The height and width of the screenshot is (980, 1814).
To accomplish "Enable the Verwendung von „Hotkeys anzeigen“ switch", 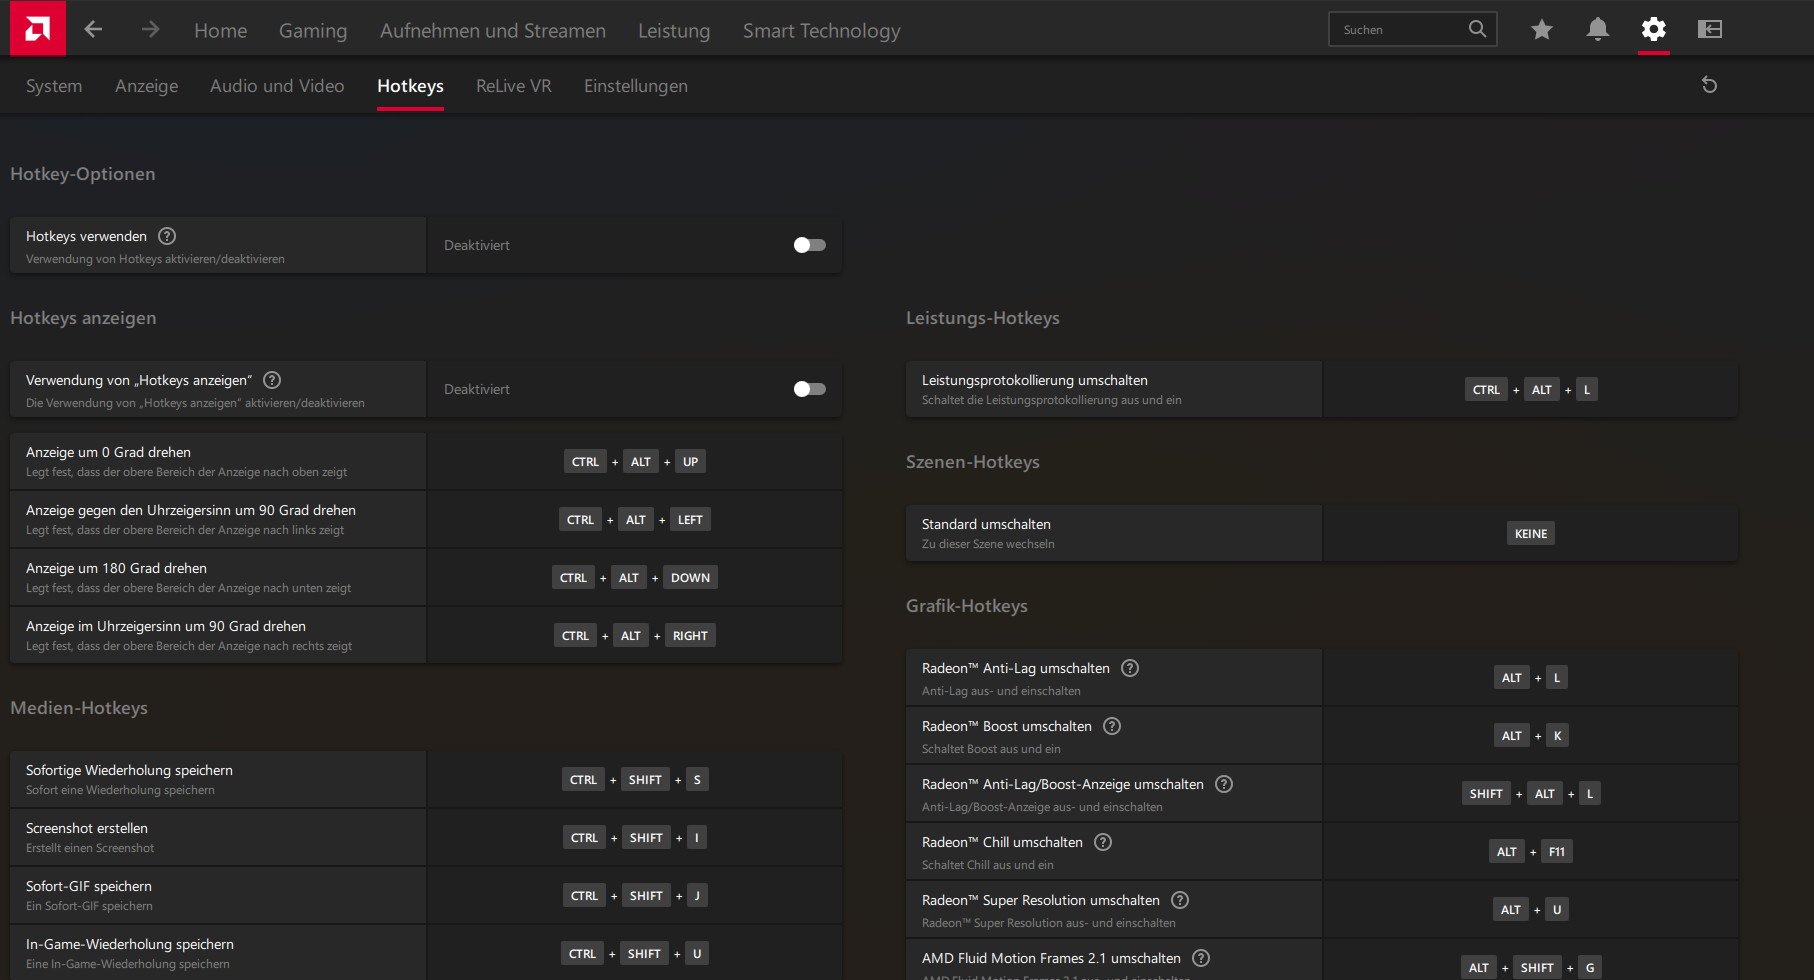I will (x=809, y=389).
